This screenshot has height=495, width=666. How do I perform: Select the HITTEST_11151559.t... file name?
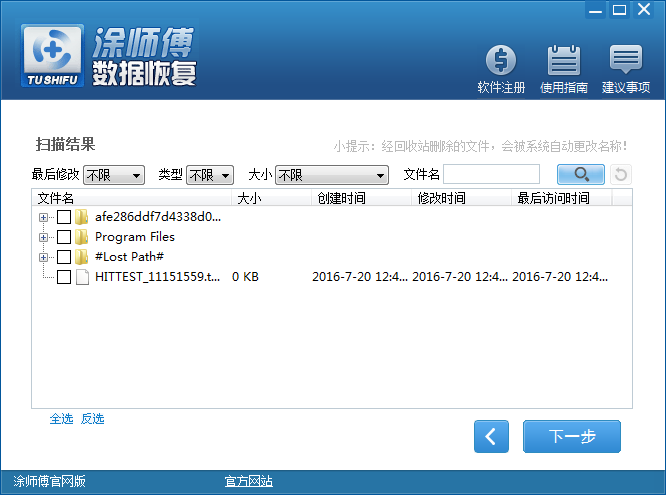[158, 277]
